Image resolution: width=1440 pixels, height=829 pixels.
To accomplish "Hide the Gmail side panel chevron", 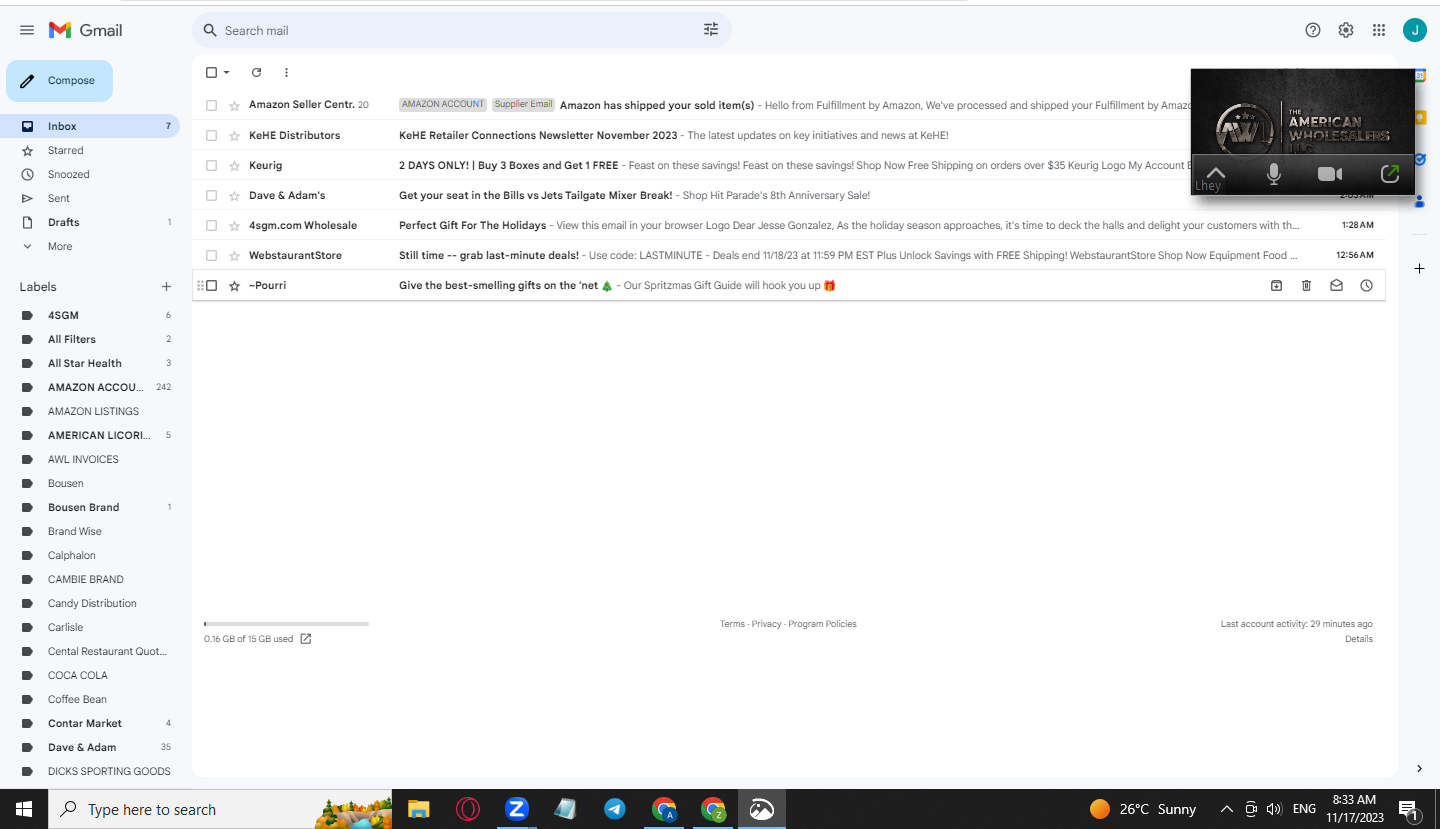I will click(x=1419, y=768).
